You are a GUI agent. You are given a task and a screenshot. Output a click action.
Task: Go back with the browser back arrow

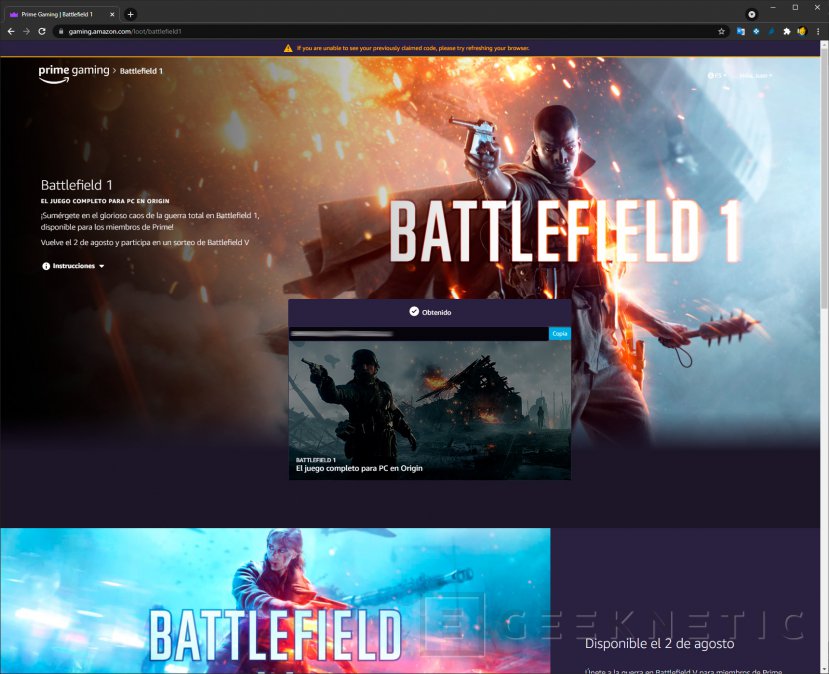click(x=11, y=32)
